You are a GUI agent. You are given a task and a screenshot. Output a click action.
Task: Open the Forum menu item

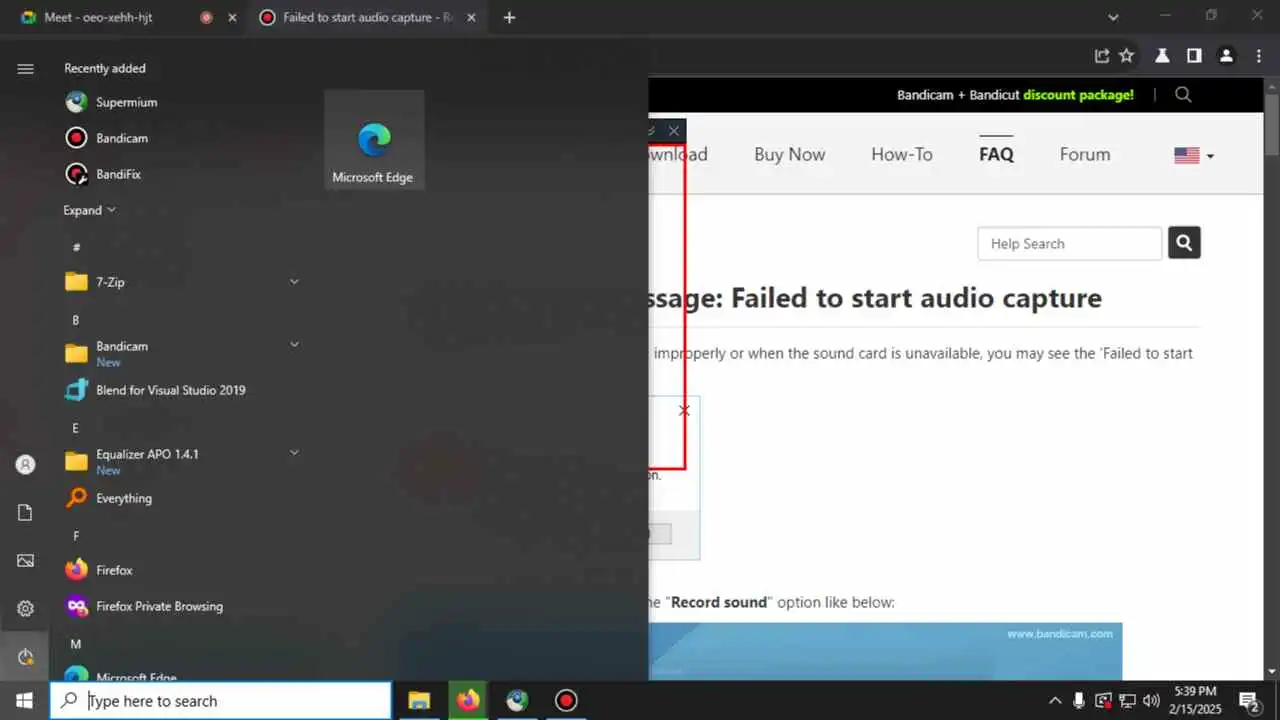pos(1085,154)
